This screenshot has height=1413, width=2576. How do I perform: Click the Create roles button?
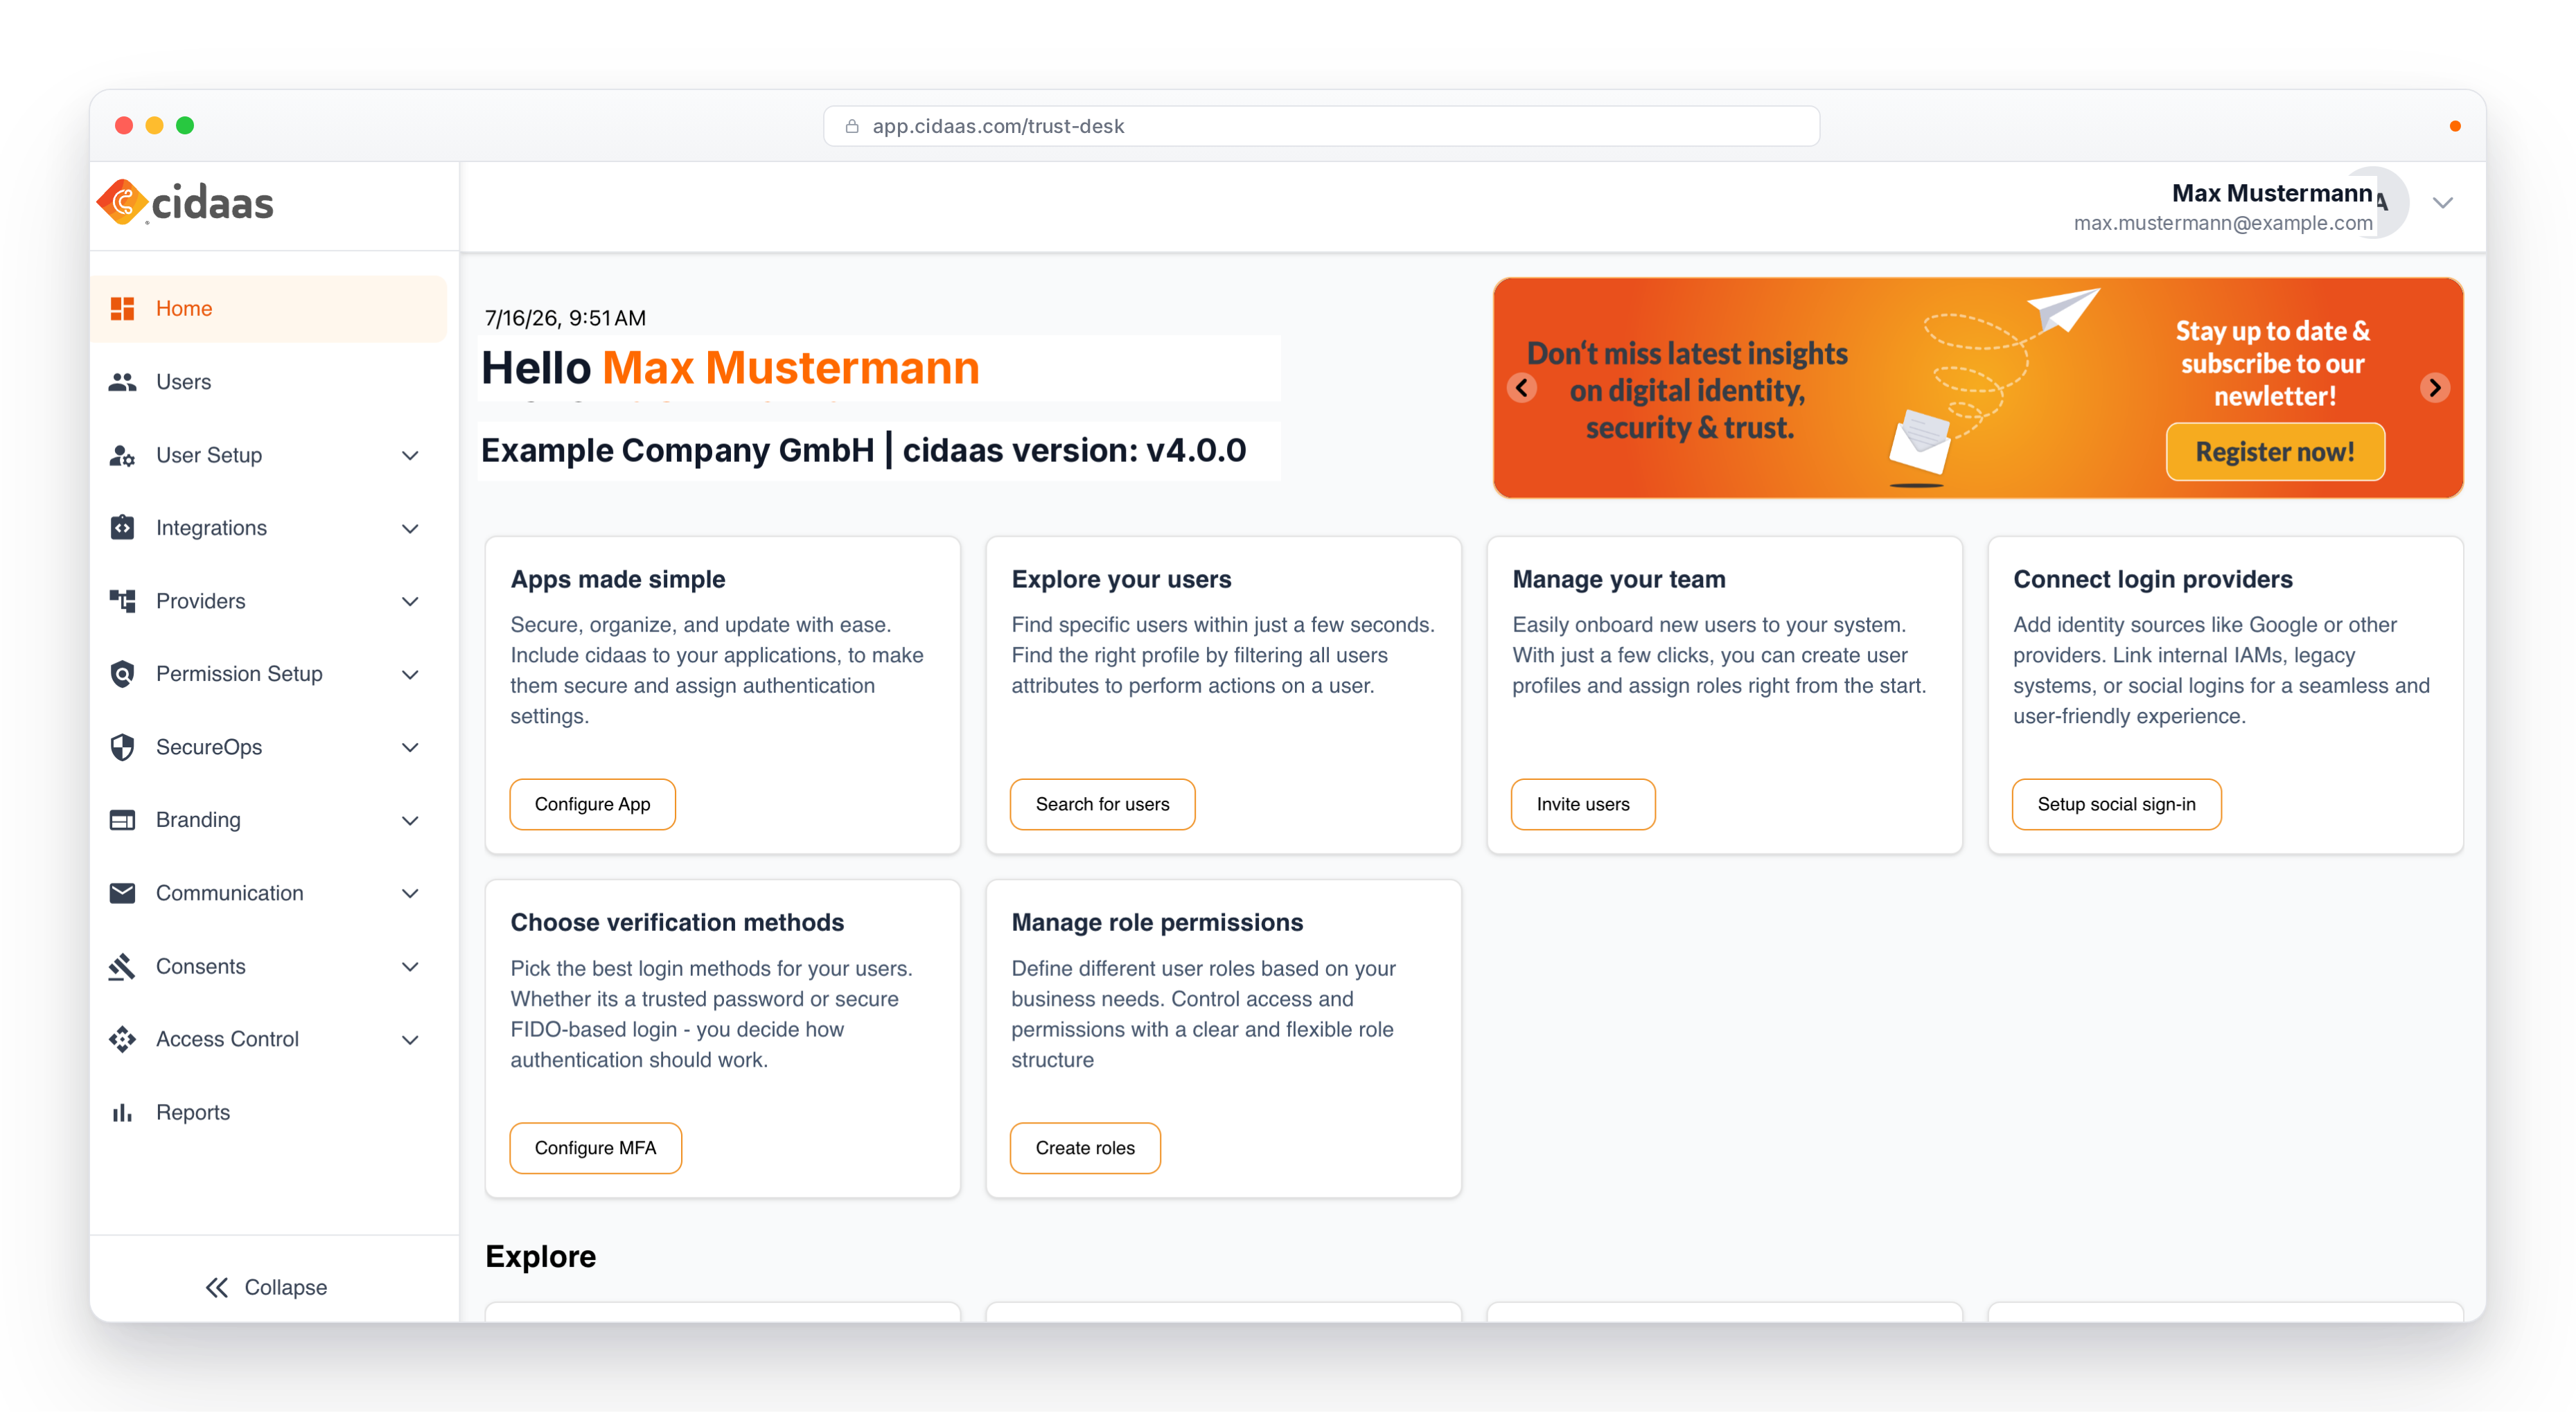pyautogui.click(x=1085, y=1148)
